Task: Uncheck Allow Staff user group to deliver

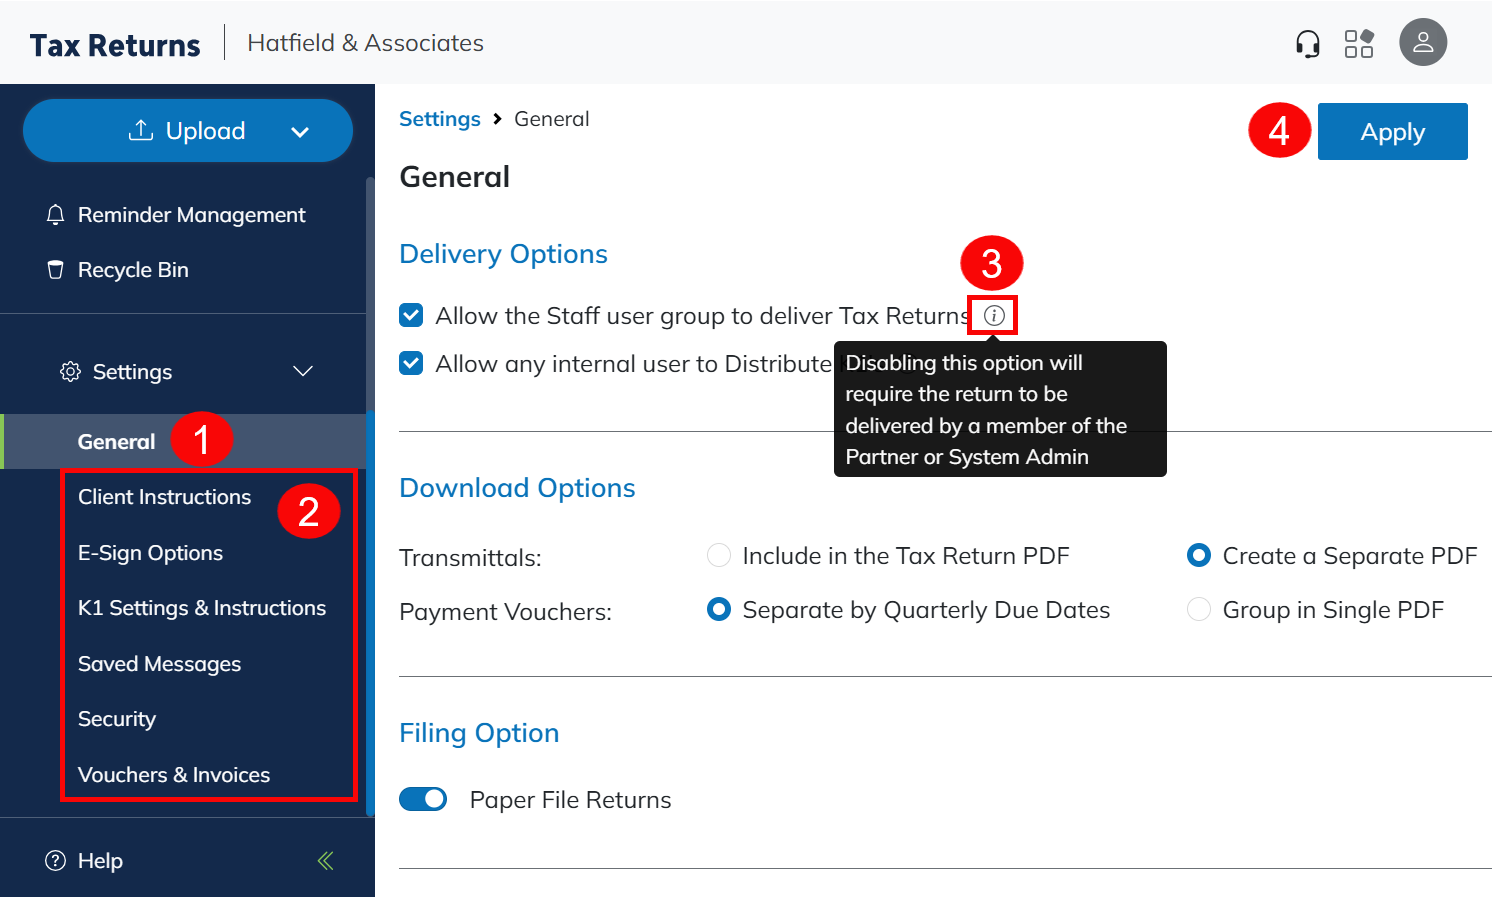Action: [411, 316]
